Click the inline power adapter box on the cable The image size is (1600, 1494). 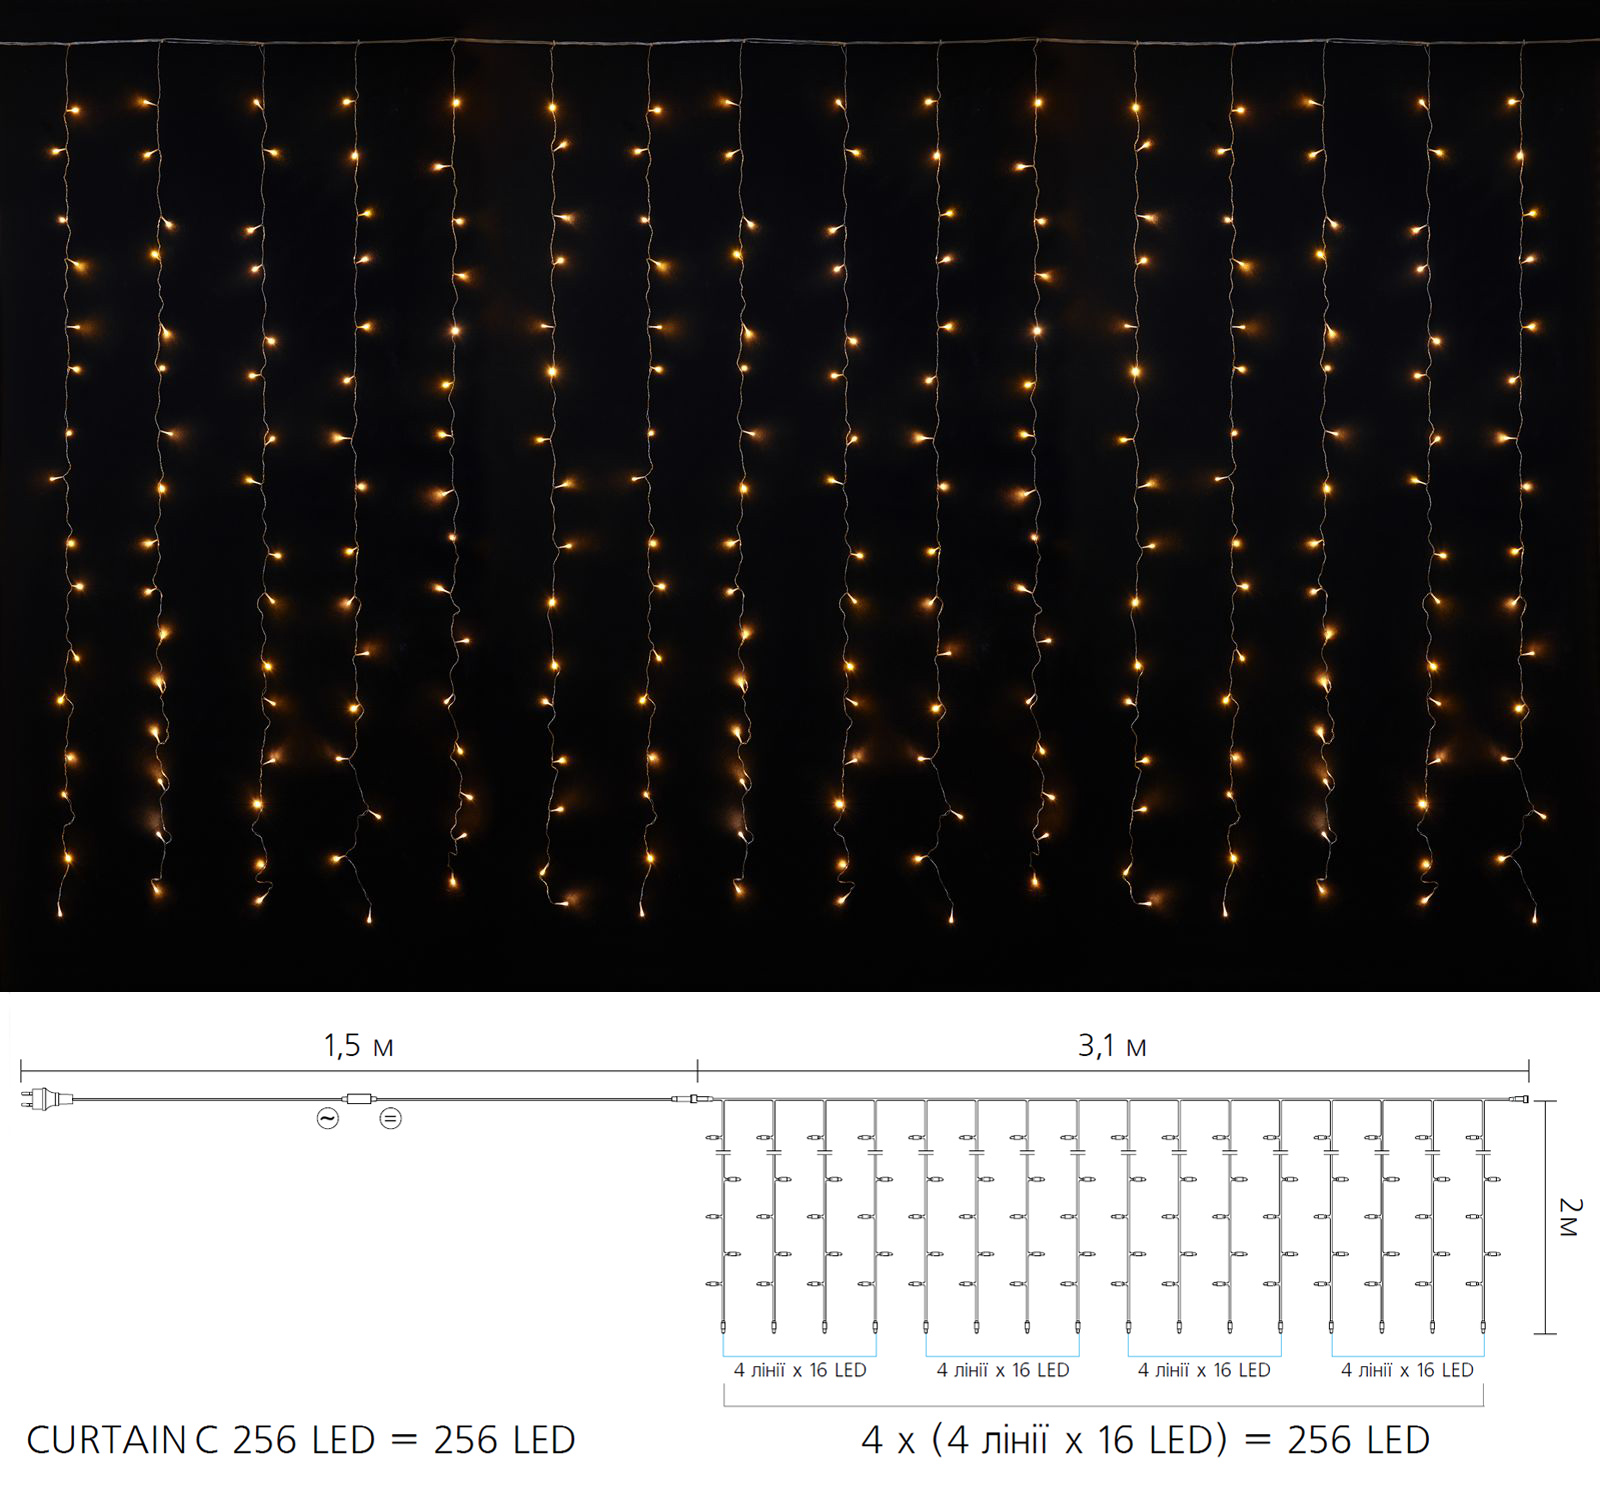click(x=360, y=1099)
